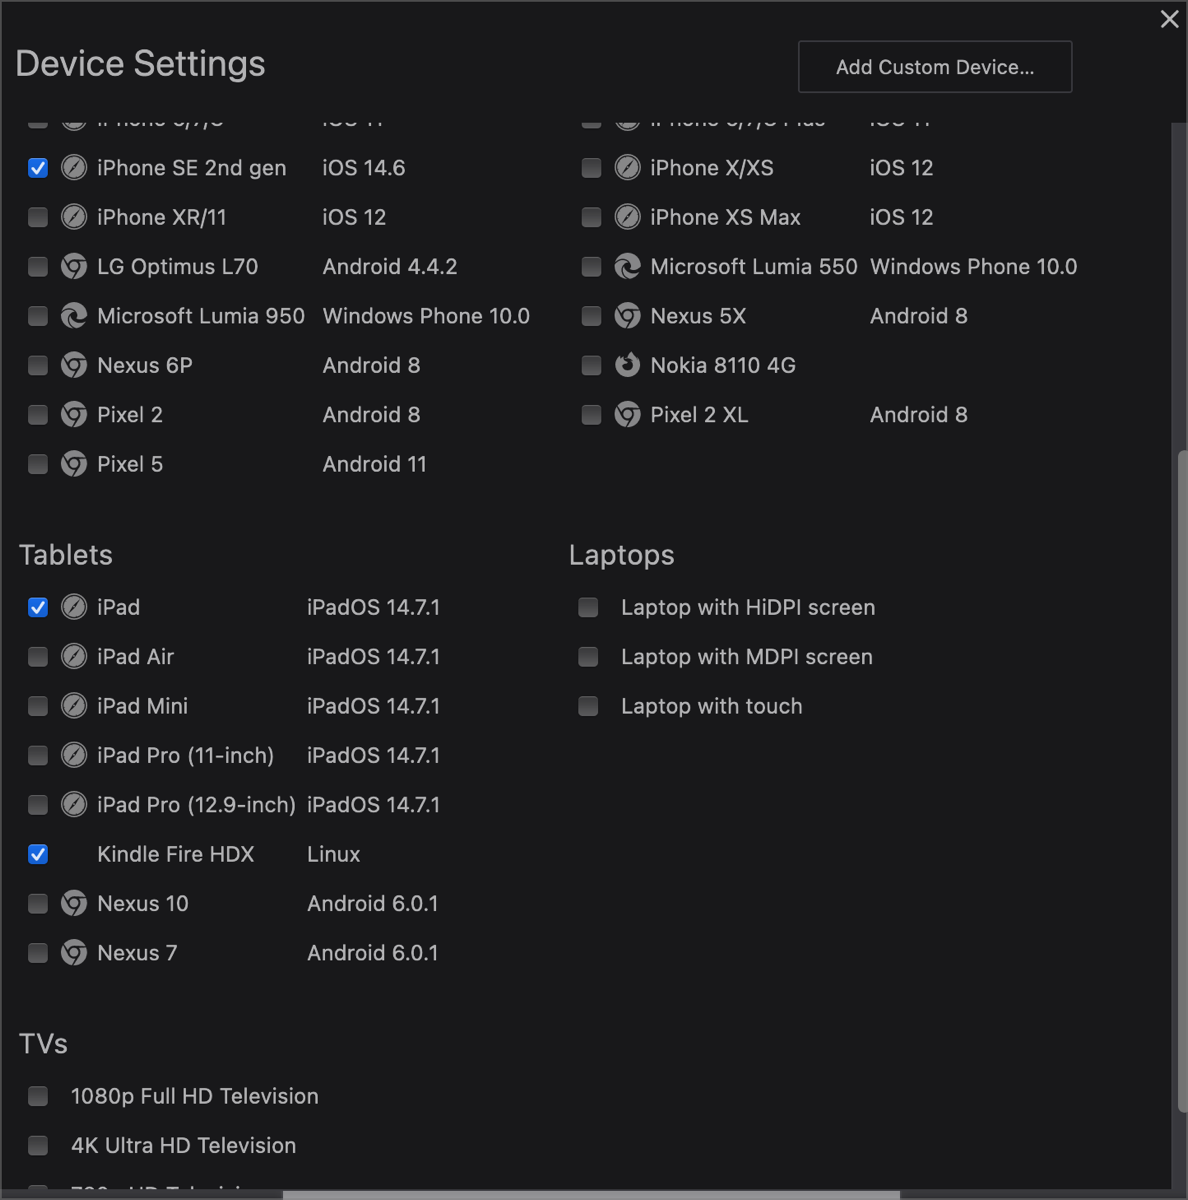Click the Android 4.4.2 version text

click(x=390, y=266)
